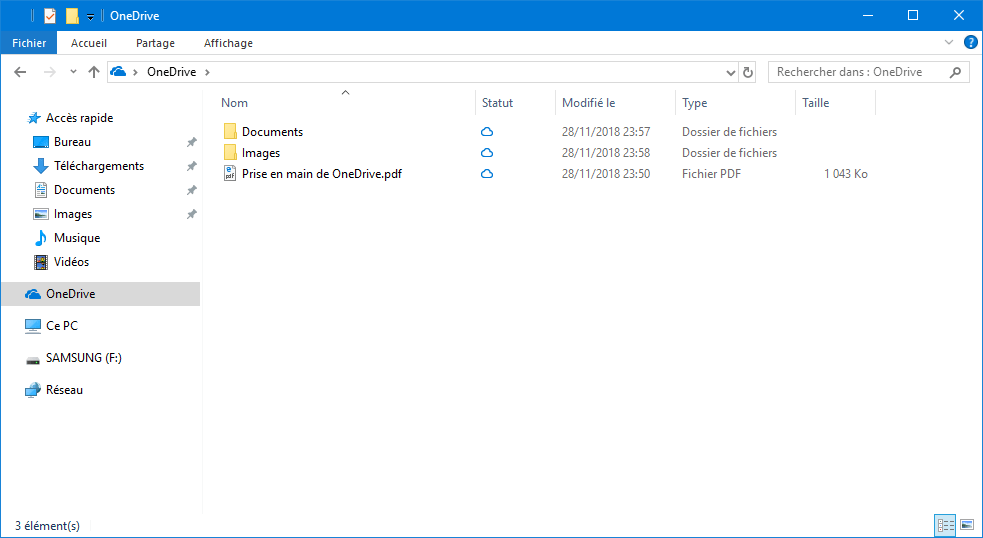Select the Images folder in file list
Viewport: 983px width, 538px height.
261,153
